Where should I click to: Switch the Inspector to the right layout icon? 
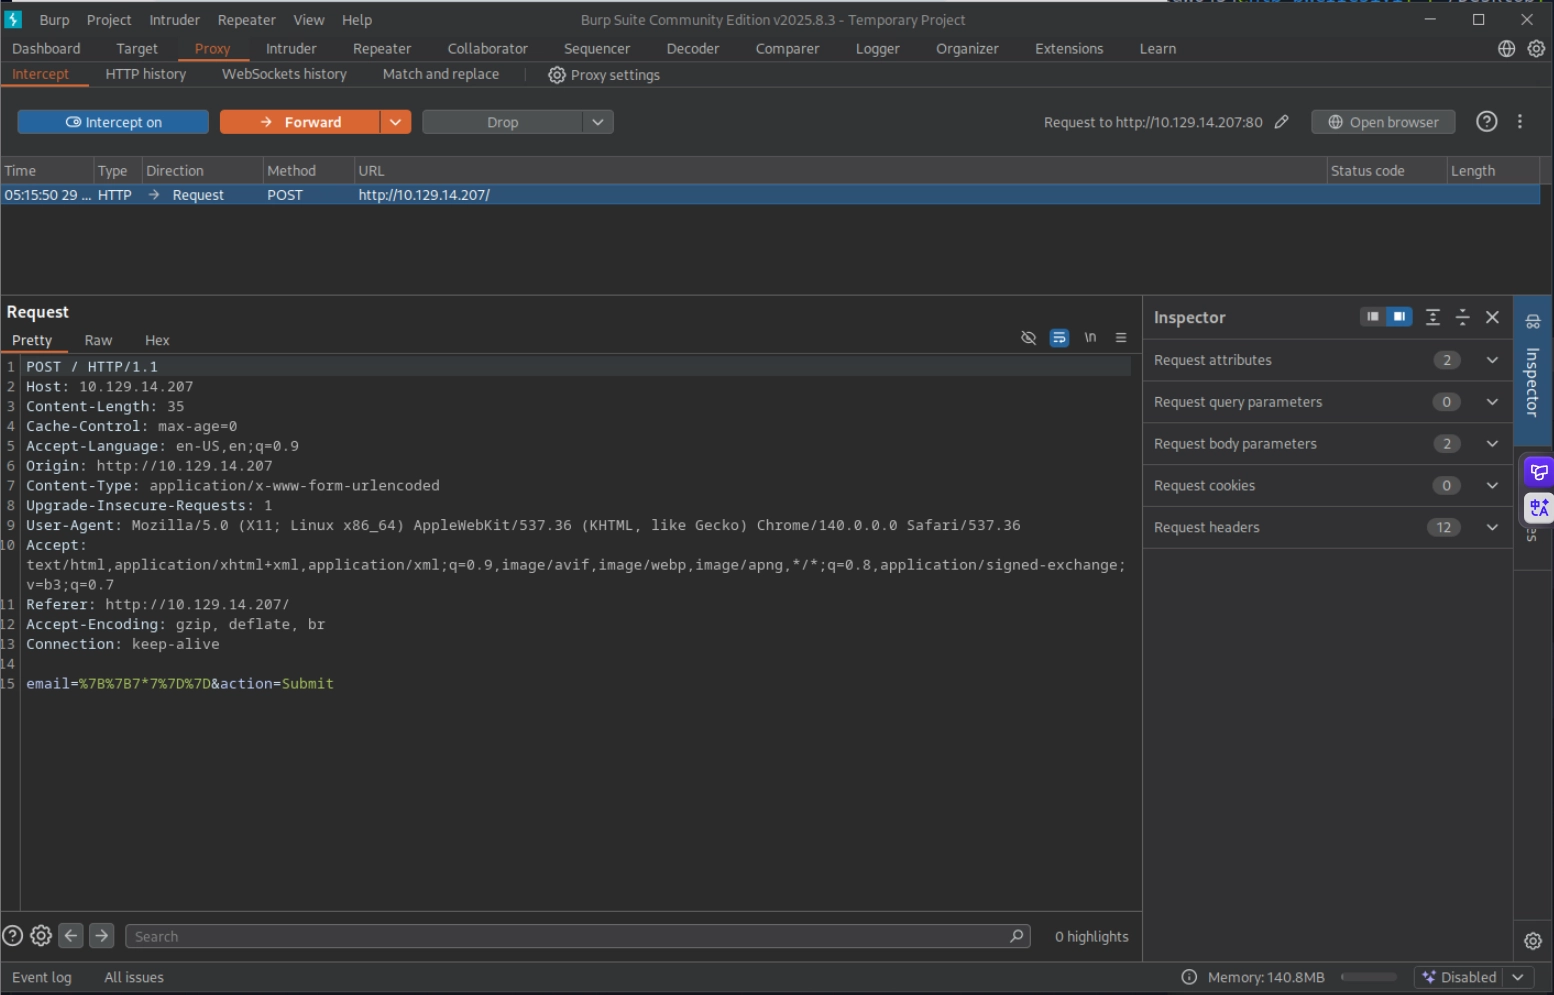click(1399, 316)
